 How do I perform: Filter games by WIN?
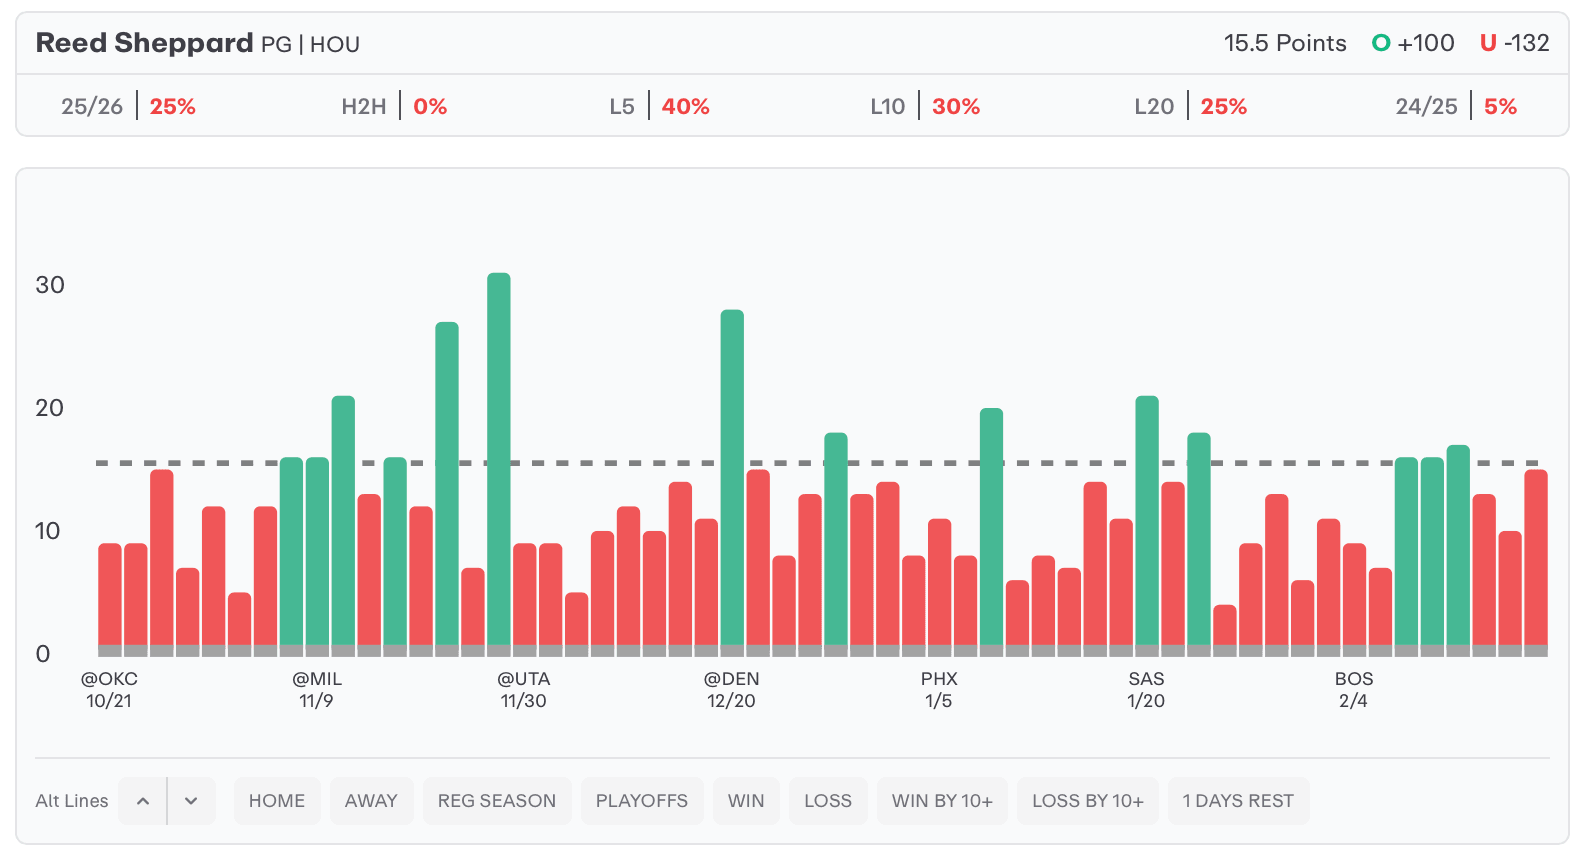(x=746, y=801)
